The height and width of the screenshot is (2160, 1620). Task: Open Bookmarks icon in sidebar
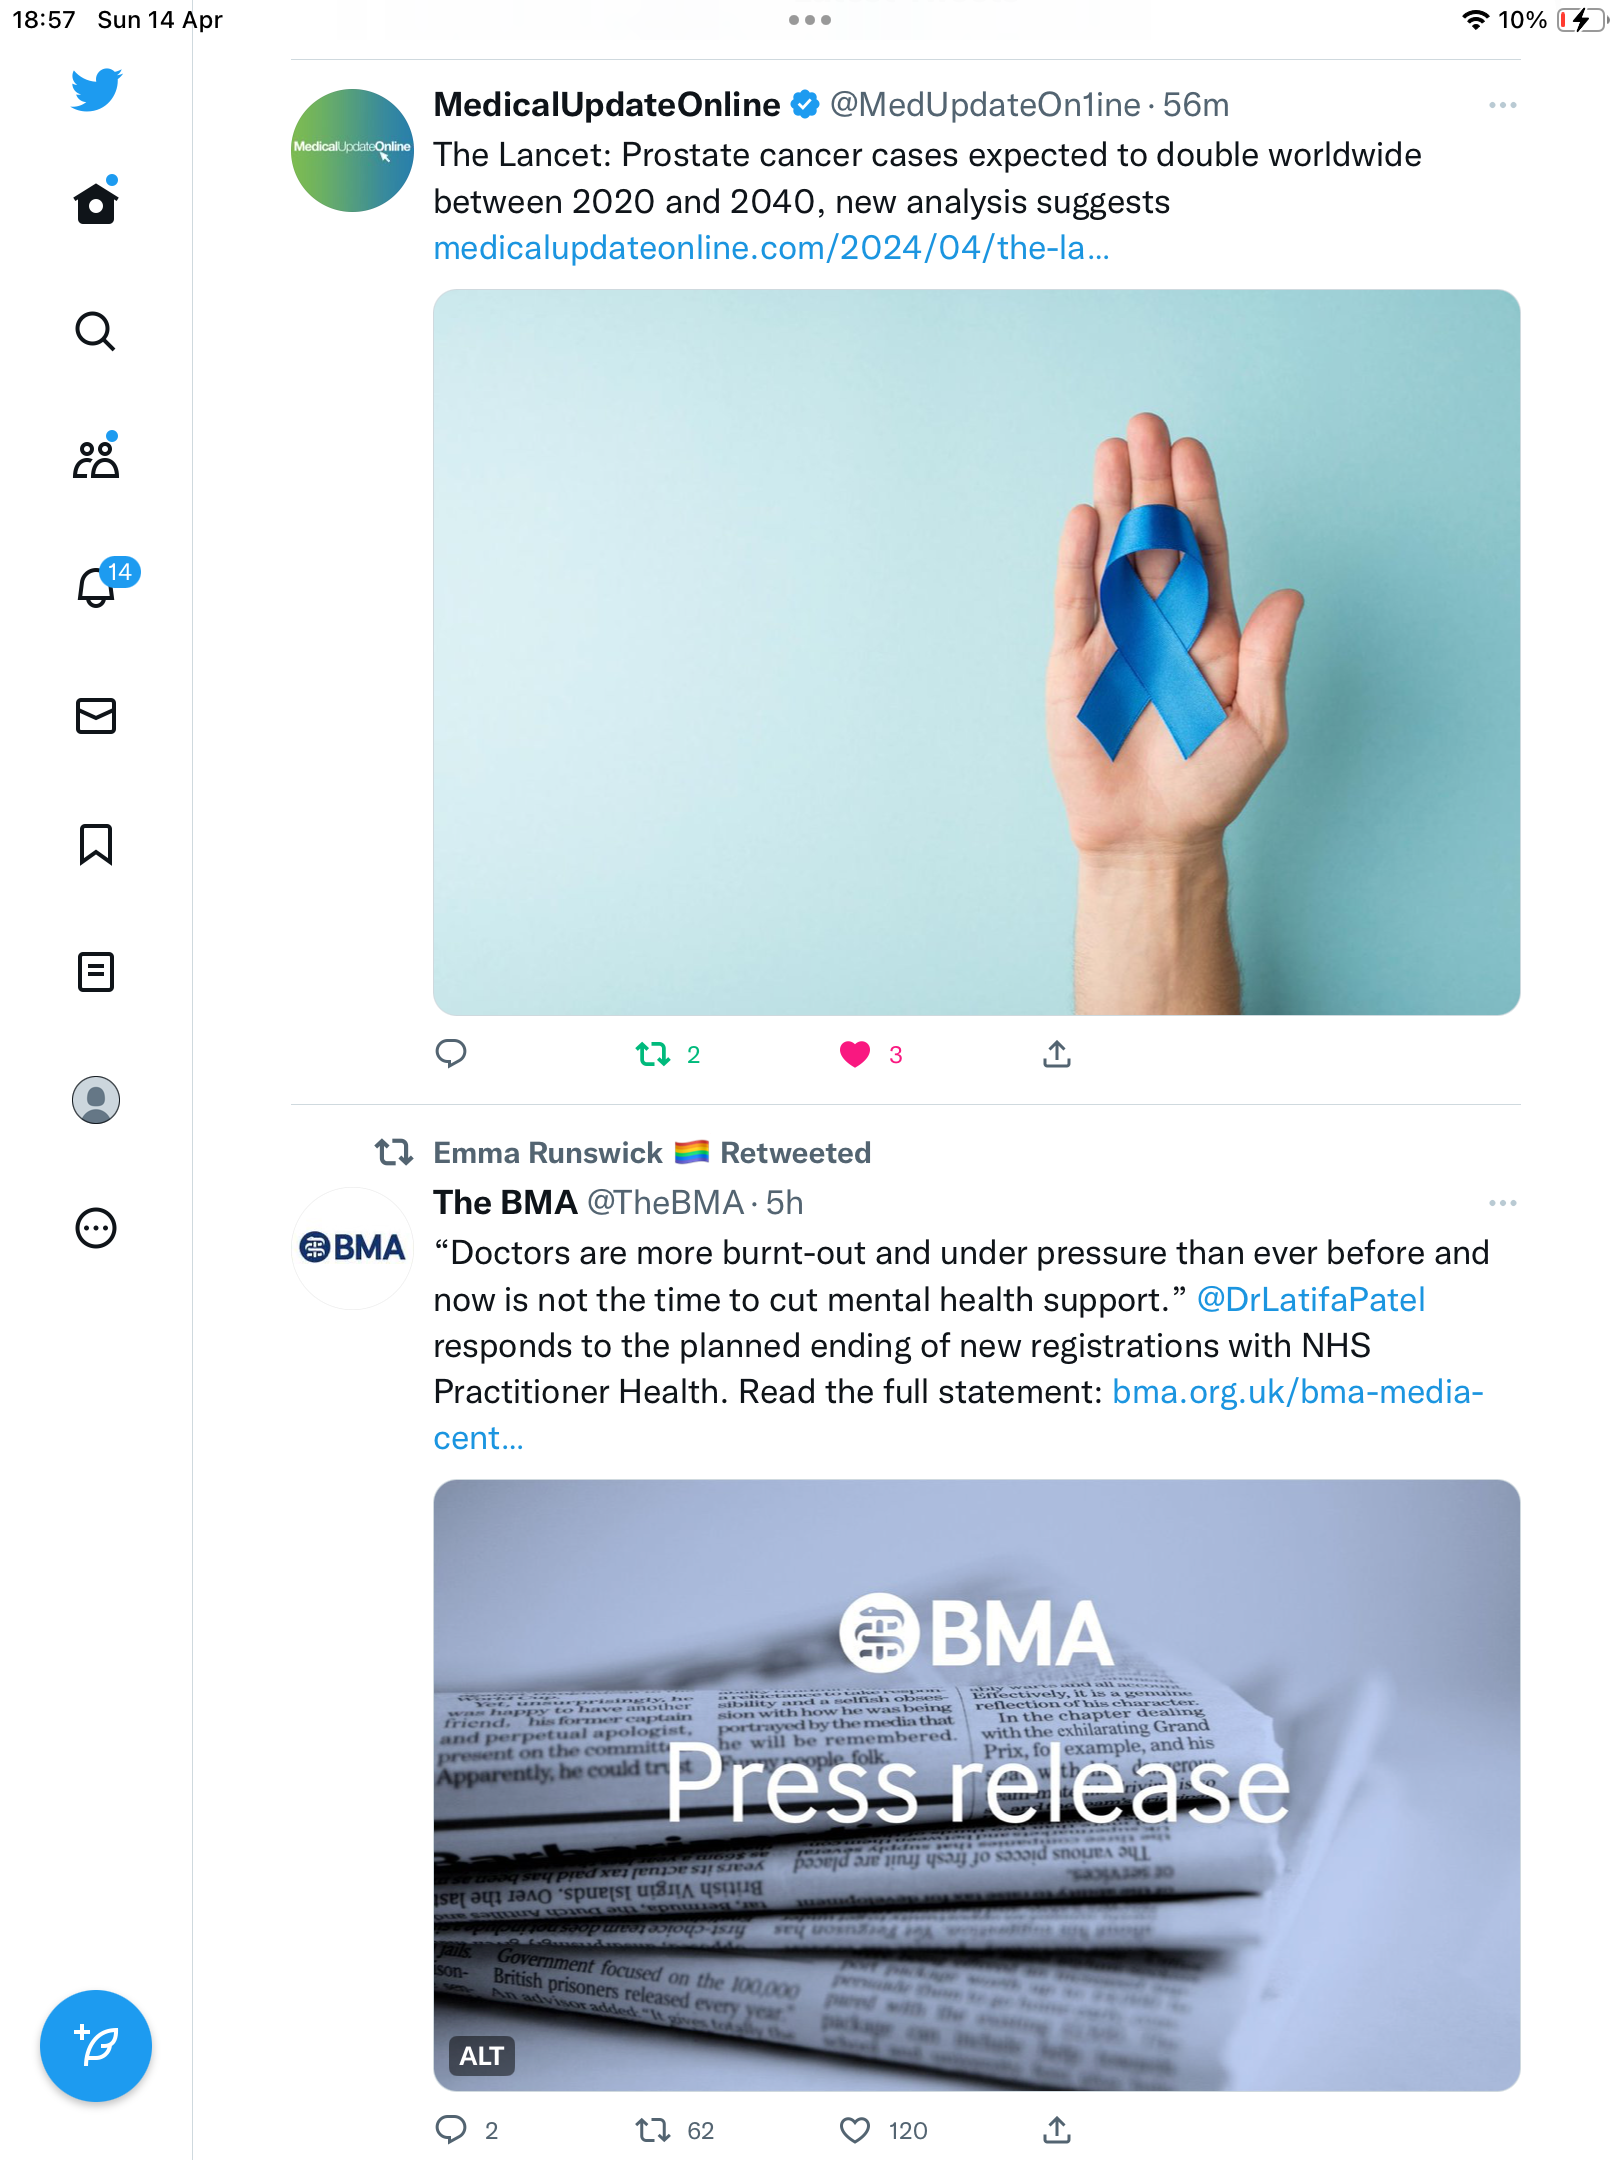pos(96,844)
